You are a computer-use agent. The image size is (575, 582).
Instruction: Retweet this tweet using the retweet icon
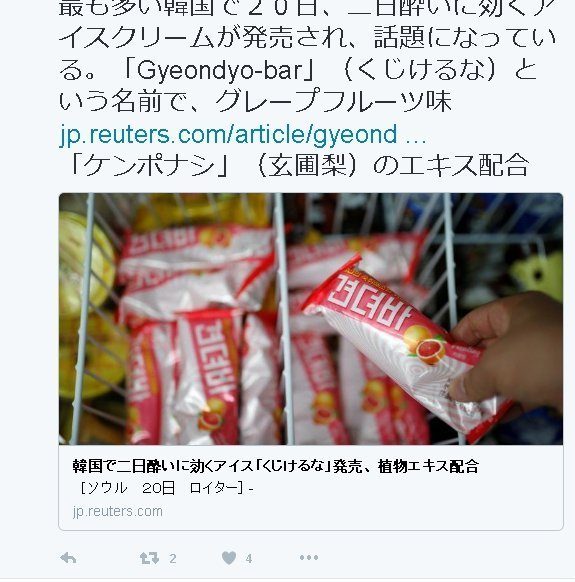[x=149, y=558]
